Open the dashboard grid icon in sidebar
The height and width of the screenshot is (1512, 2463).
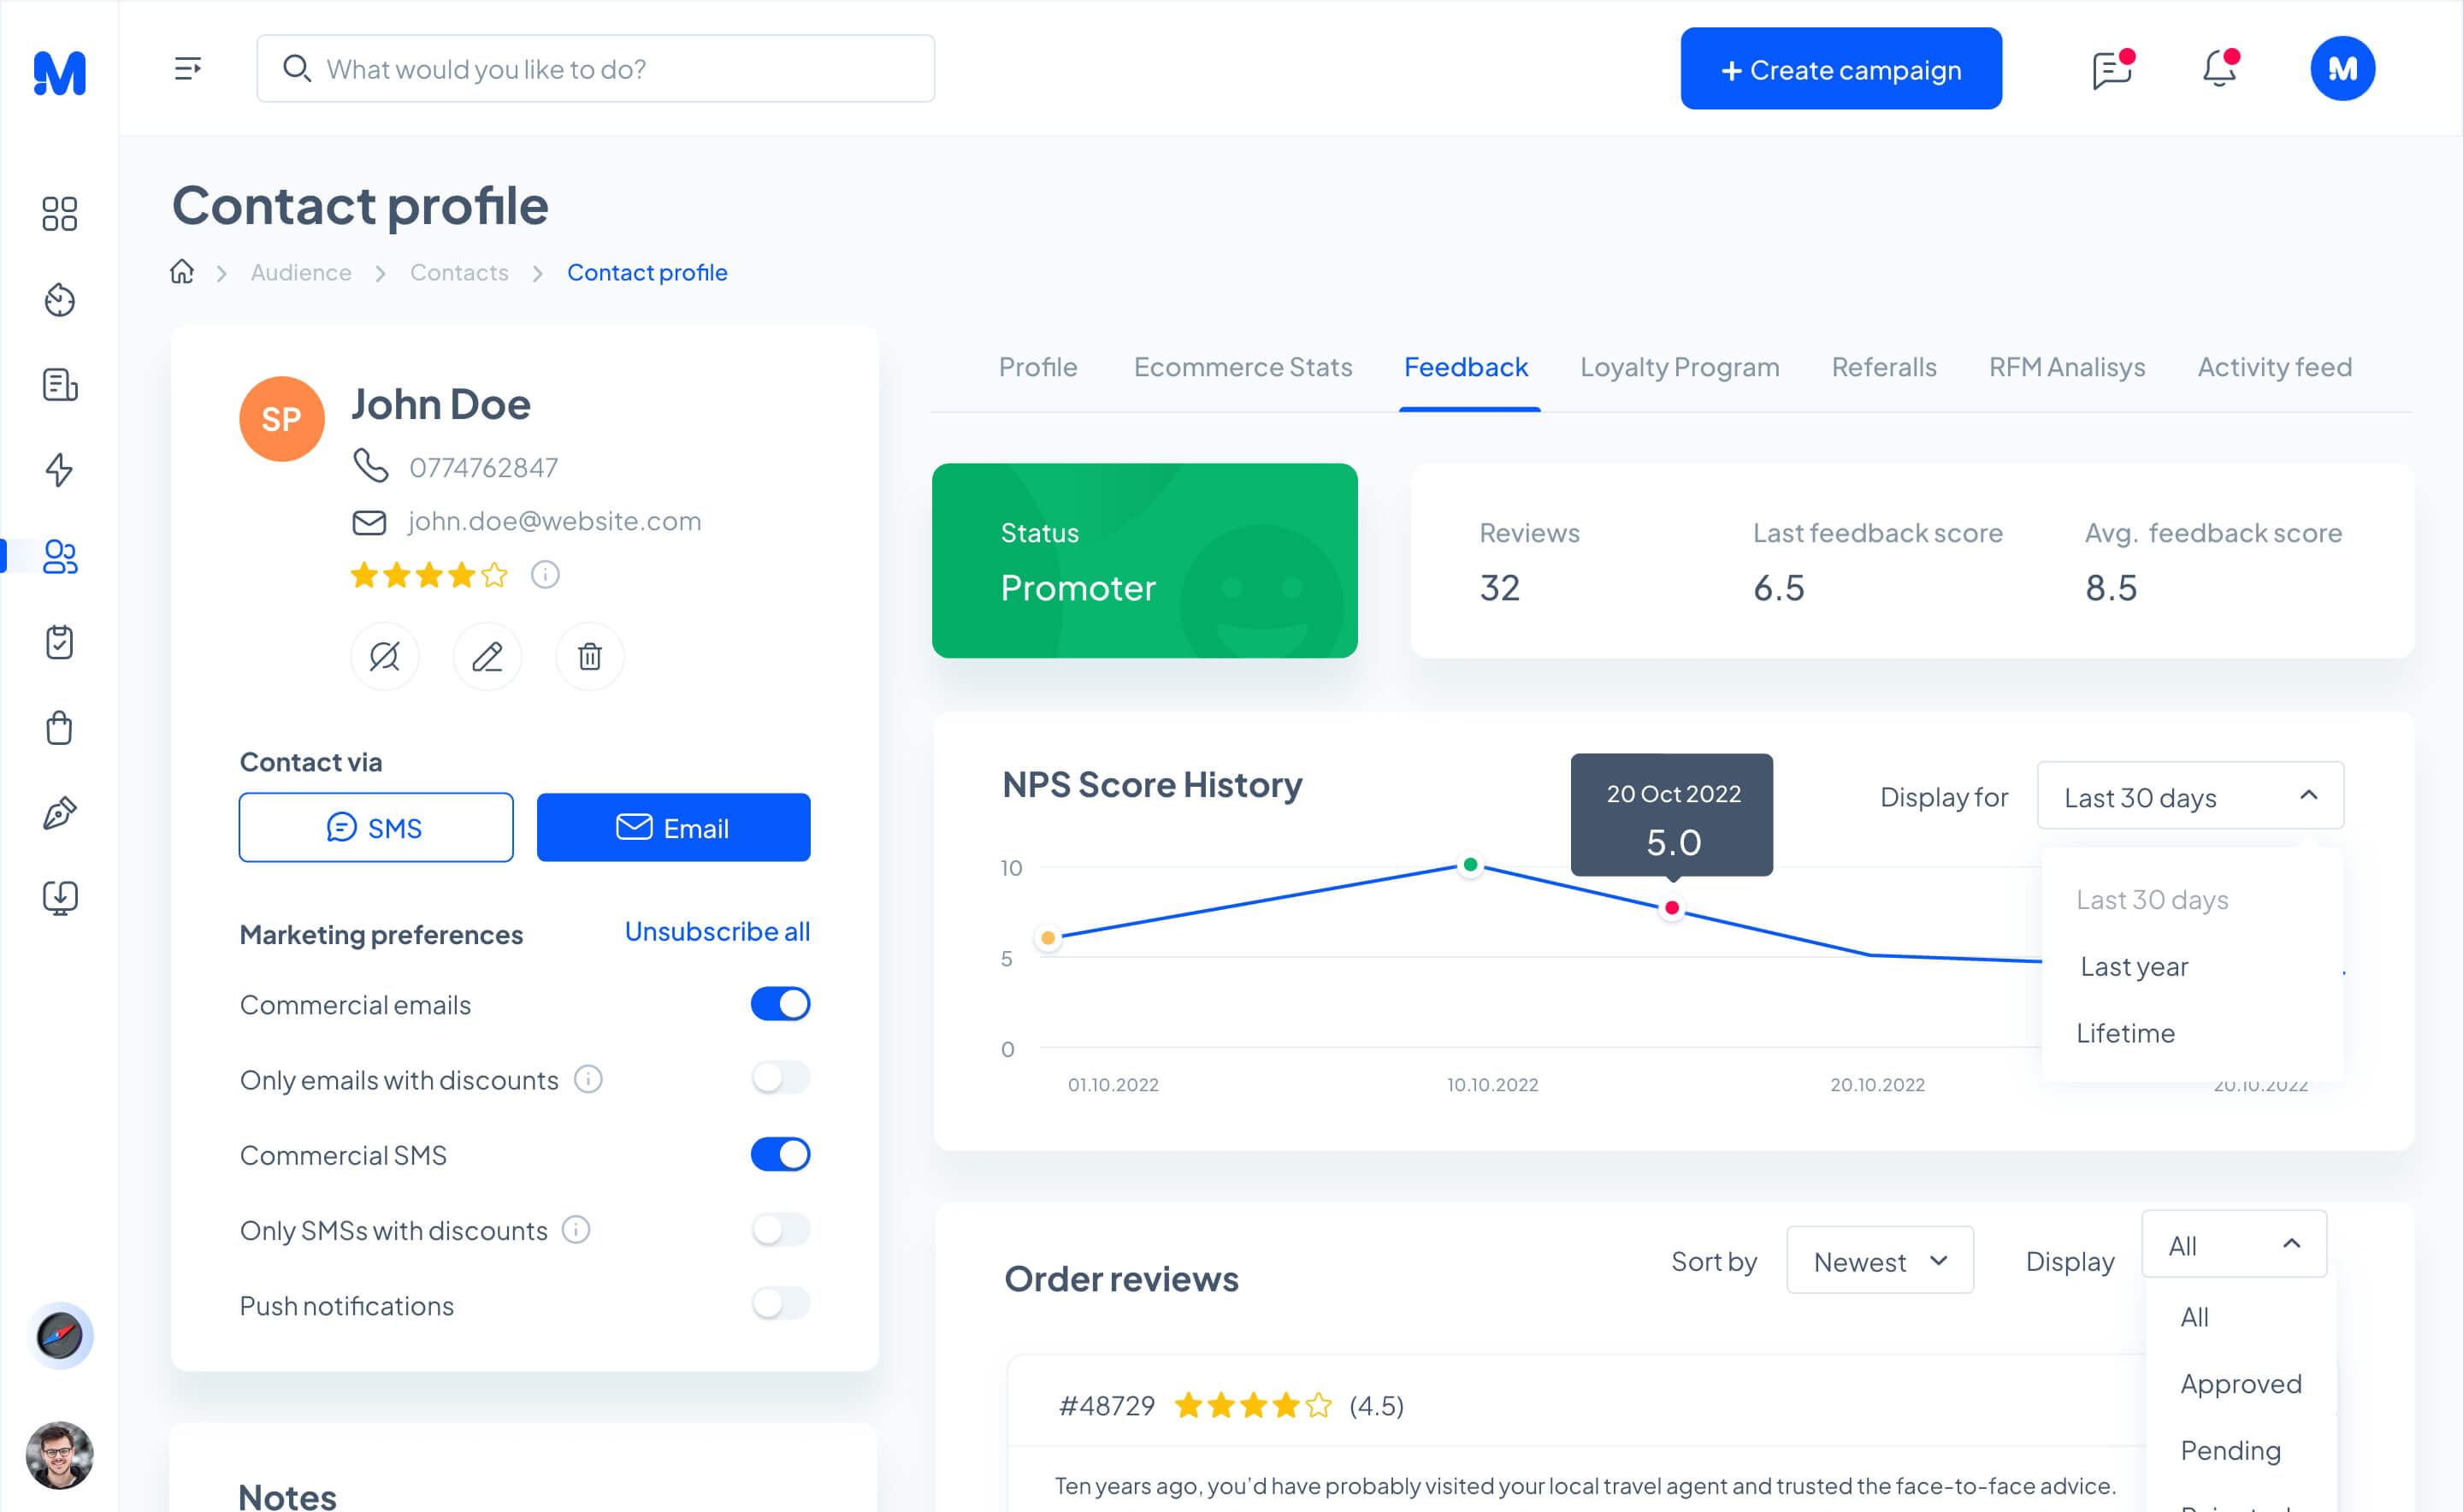(x=60, y=213)
